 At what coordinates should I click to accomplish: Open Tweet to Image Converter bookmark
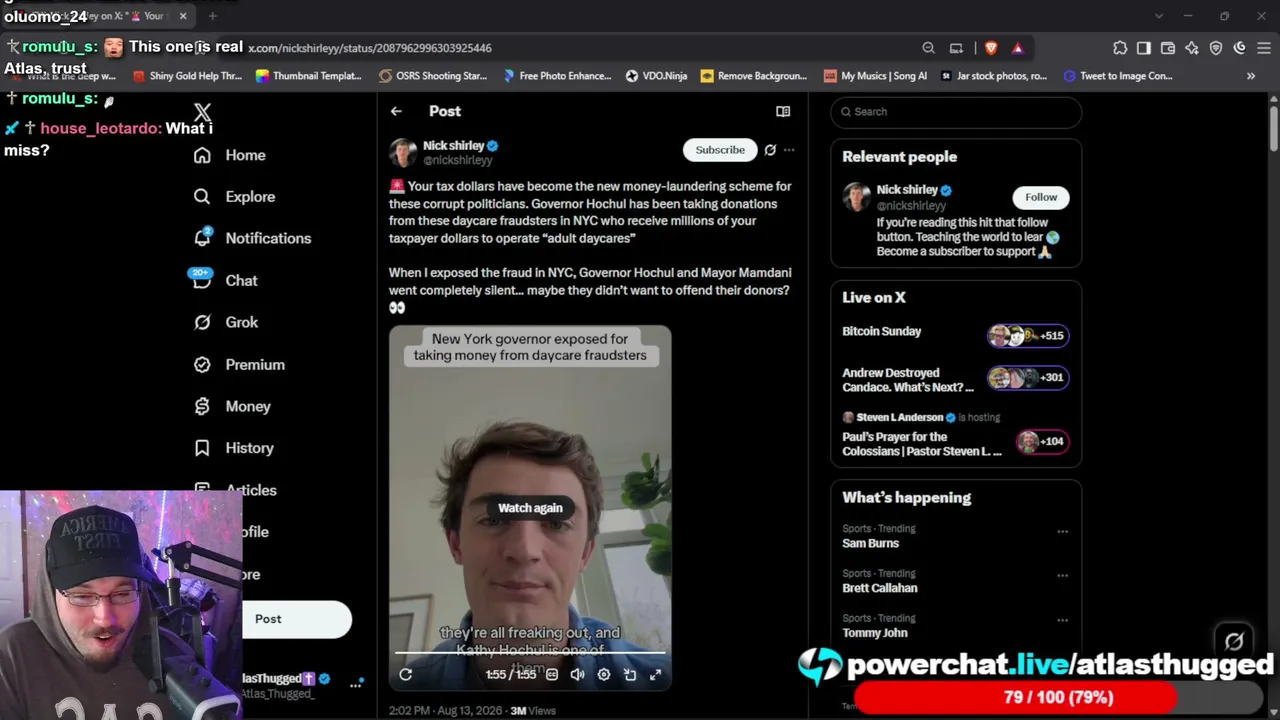pyautogui.click(x=1118, y=76)
